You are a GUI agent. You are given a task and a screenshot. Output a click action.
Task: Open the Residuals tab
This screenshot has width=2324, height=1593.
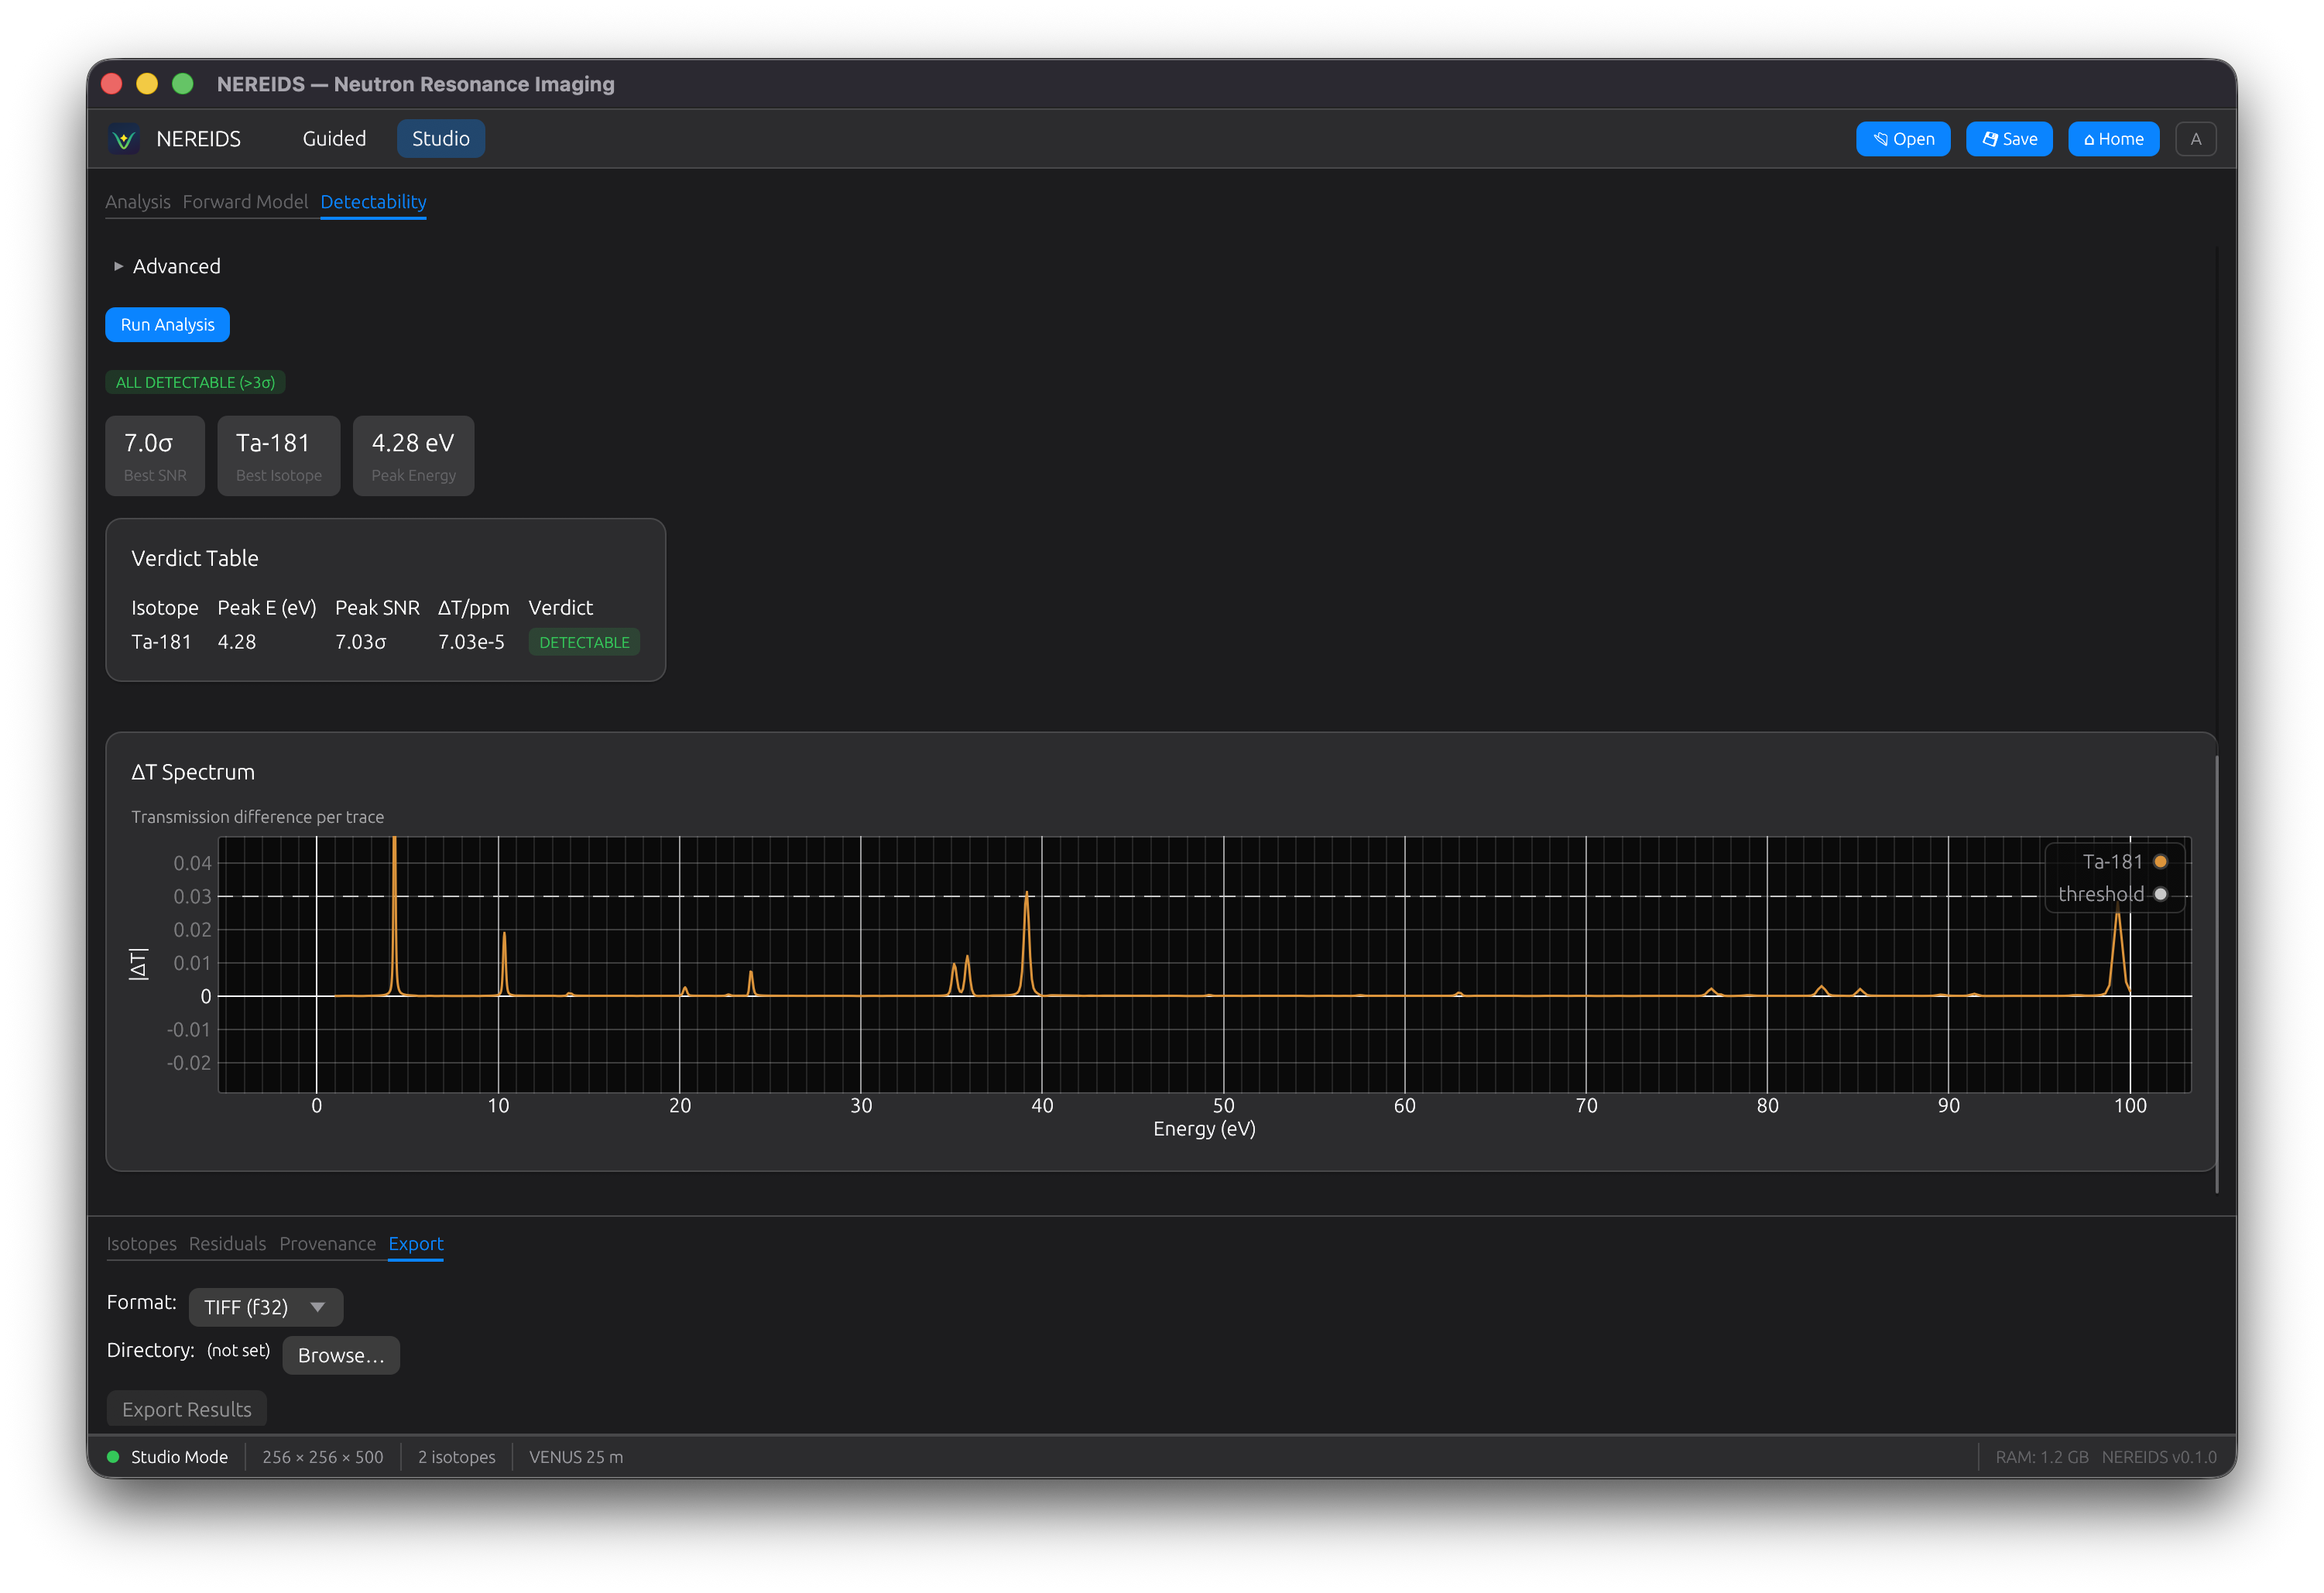[227, 1244]
